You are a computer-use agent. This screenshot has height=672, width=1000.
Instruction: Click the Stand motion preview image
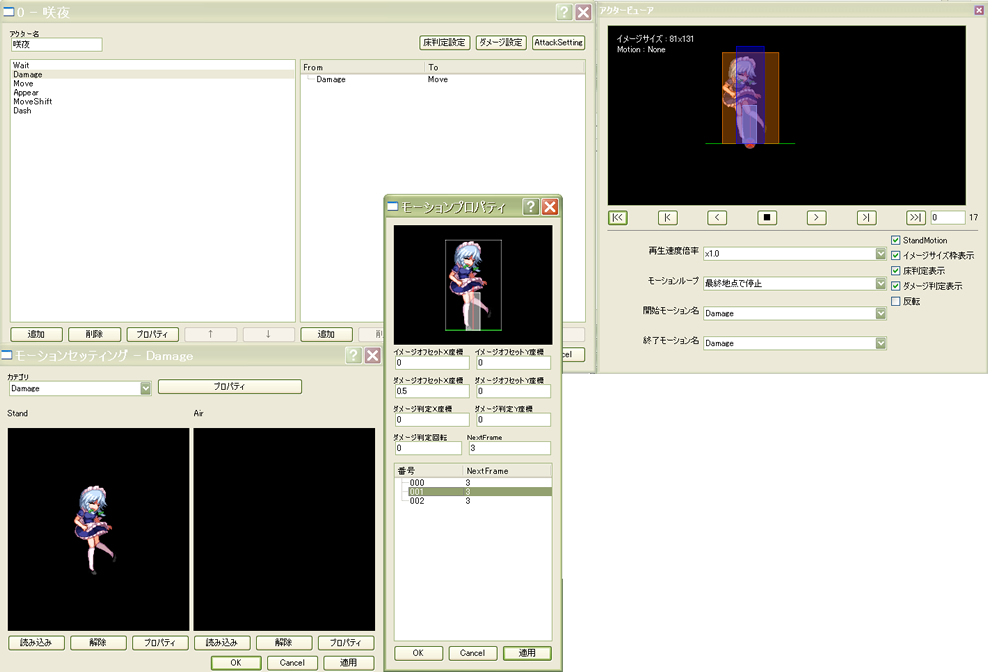click(x=98, y=529)
